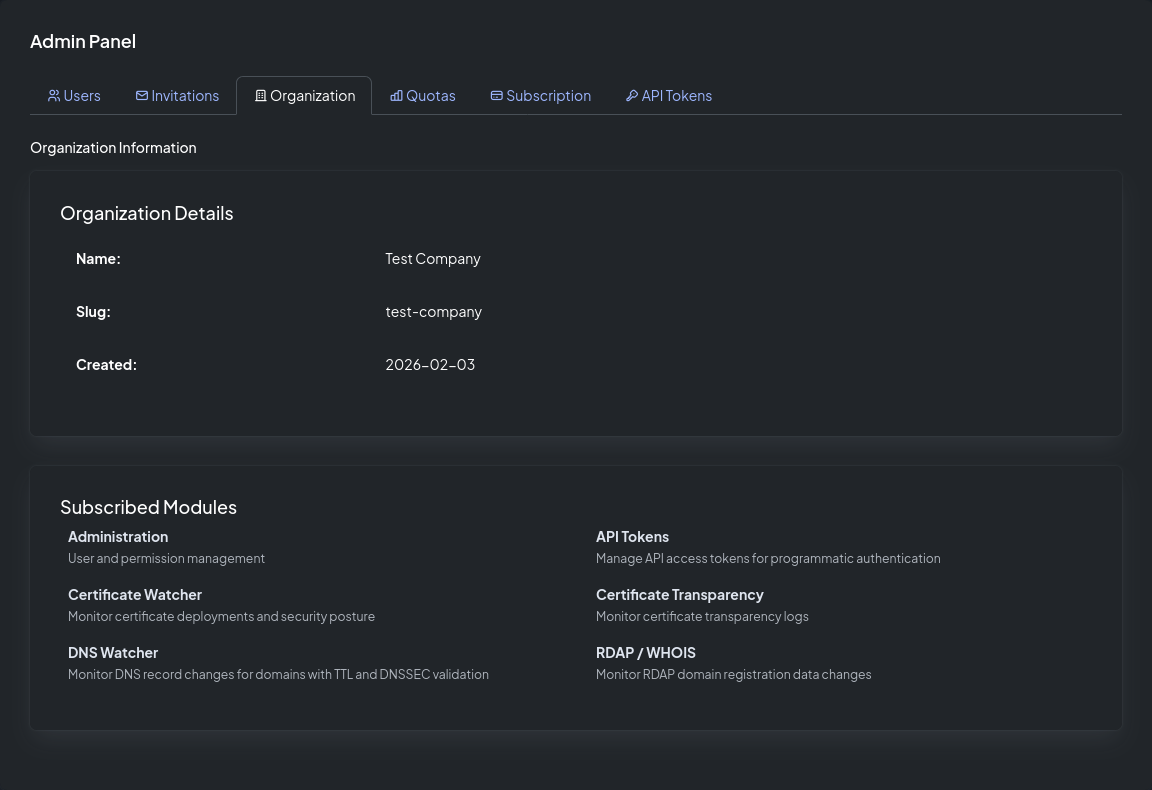Click User and permission management description
This screenshot has height=790, width=1152.
tap(167, 559)
